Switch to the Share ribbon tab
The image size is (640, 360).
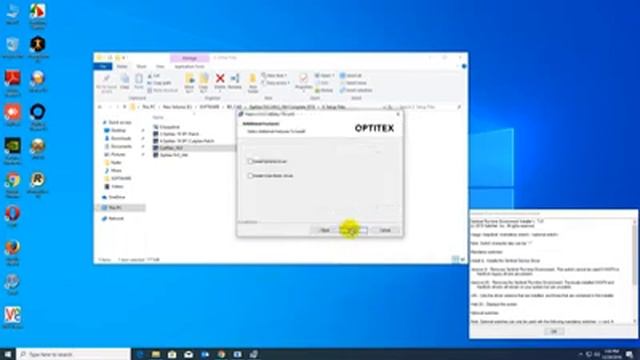click(141, 67)
